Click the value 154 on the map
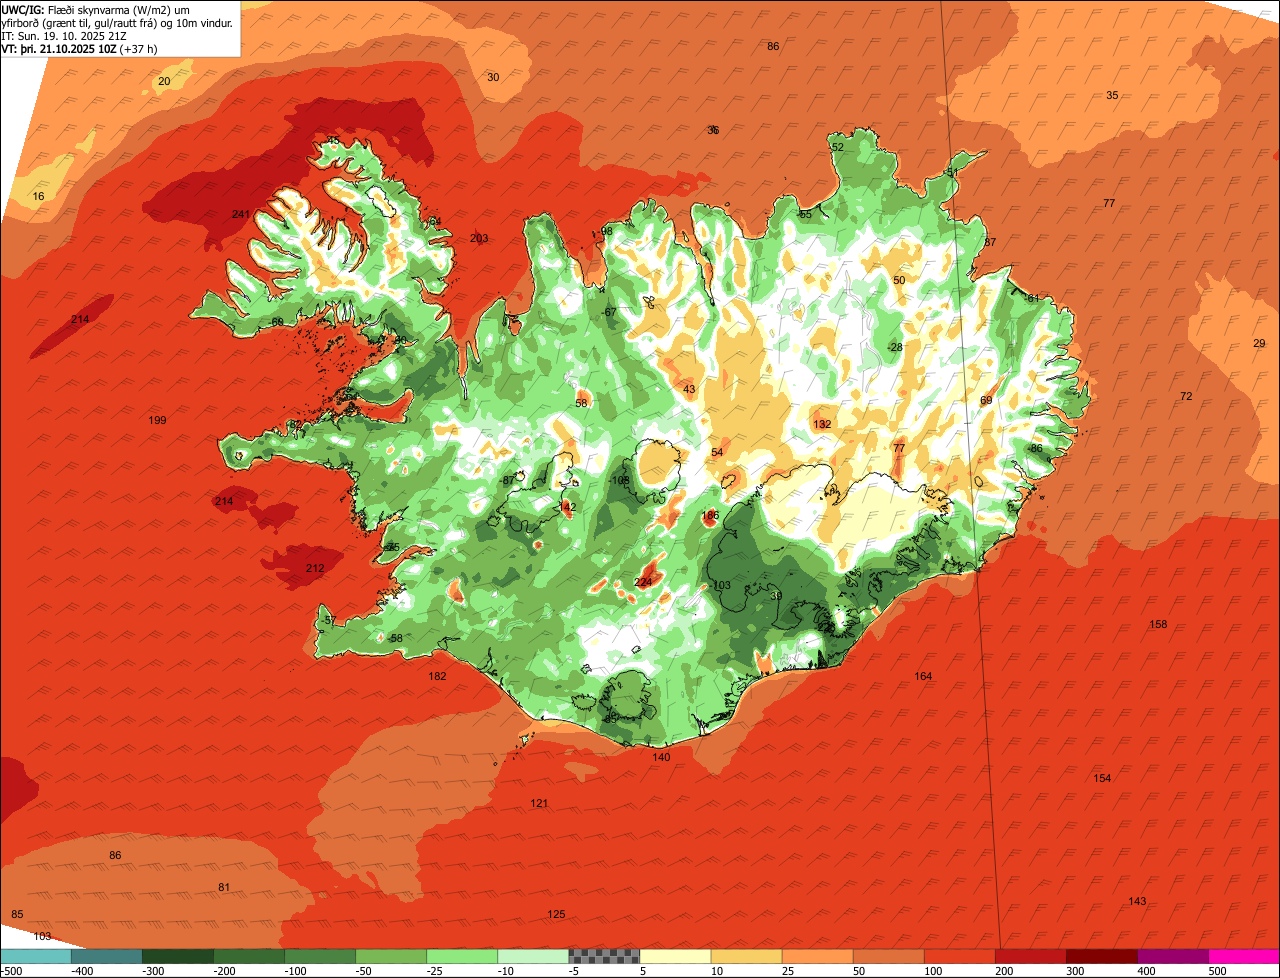Image resolution: width=1280 pixels, height=978 pixels. [1102, 778]
